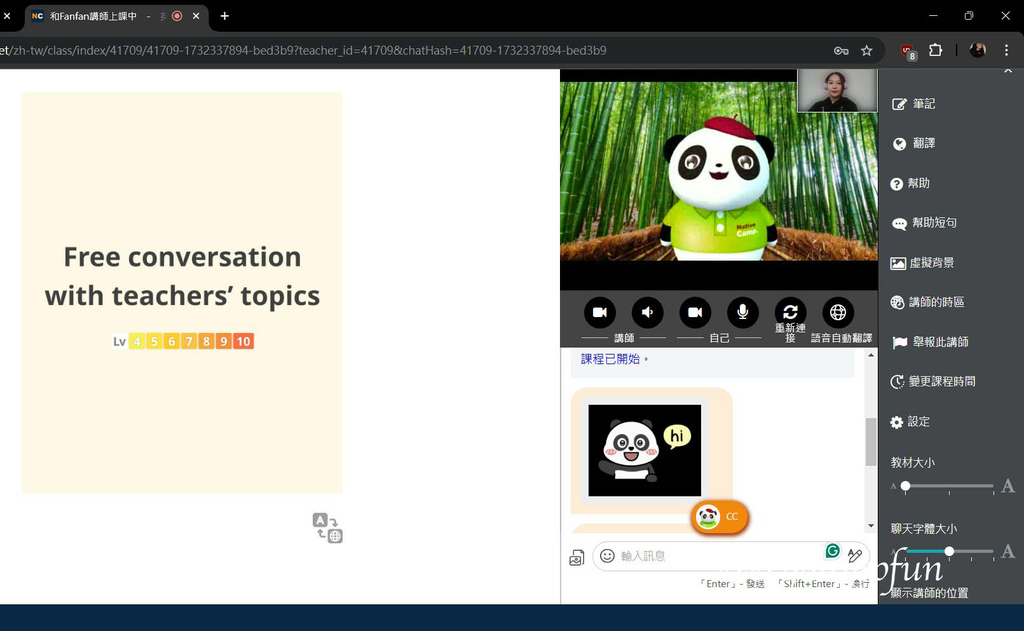Click the material translate icon below slide
Image resolution: width=1024 pixels, height=631 pixels.
[327, 527]
